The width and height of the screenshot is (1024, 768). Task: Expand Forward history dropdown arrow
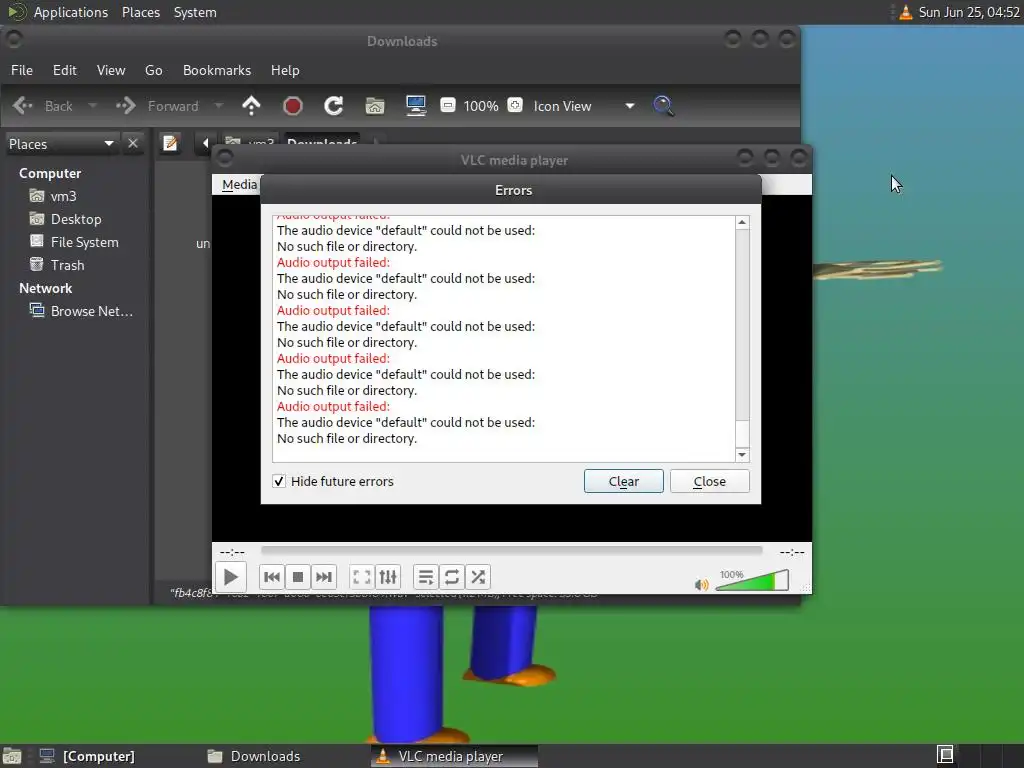point(219,106)
